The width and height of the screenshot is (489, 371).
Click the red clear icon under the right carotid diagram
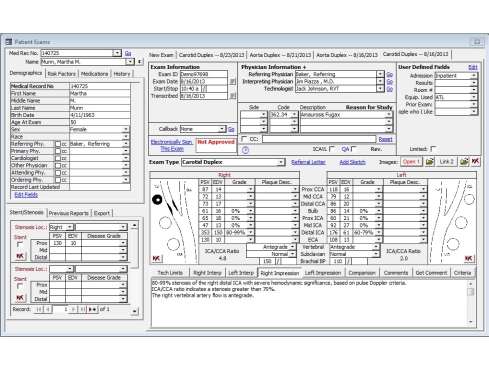point(156,258)
